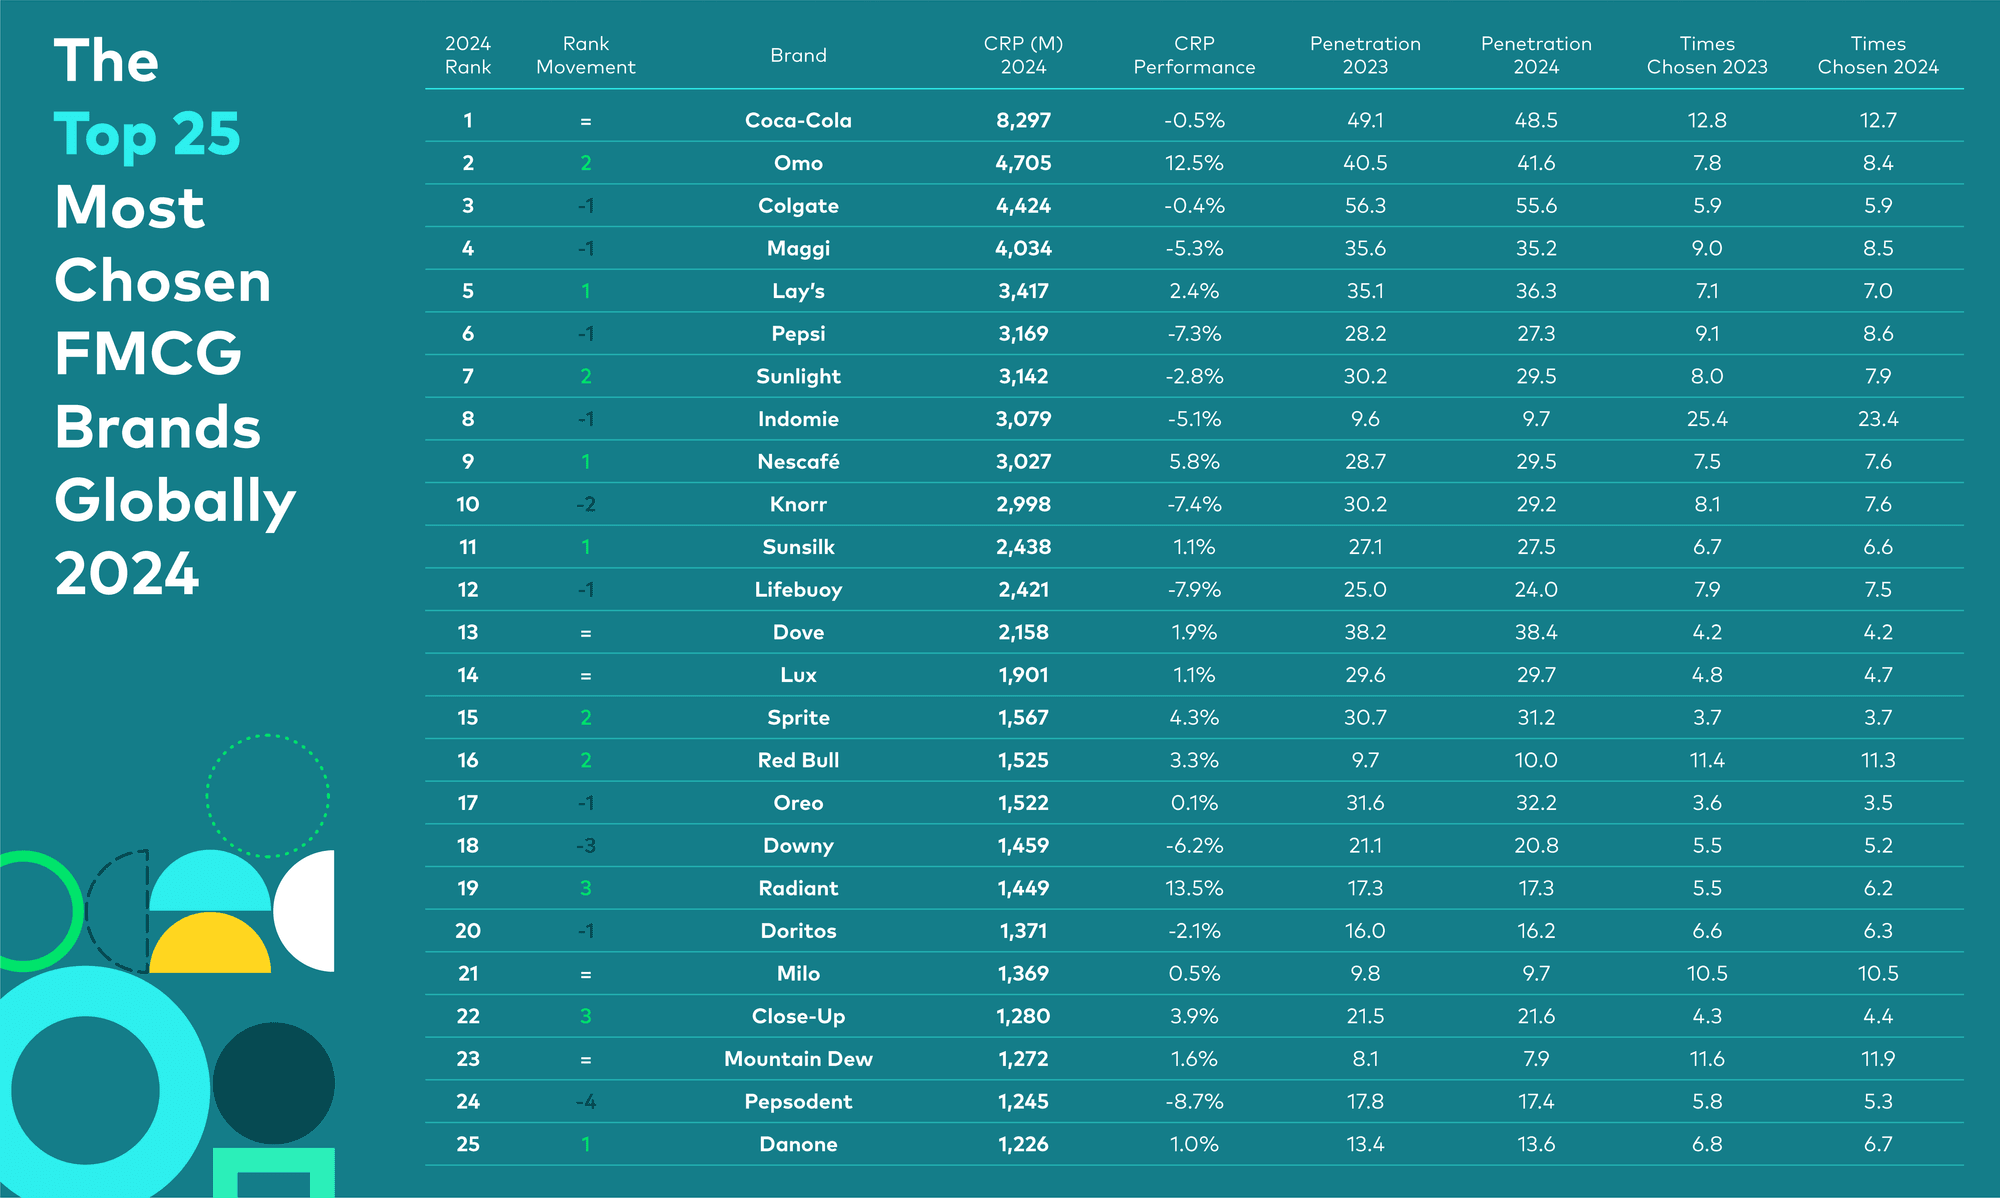Image resolution: width=2000 pixels, height=1198 pixels.
Task: Click the dashed dark half-circle outline
Action: click(x=118, y=911)
